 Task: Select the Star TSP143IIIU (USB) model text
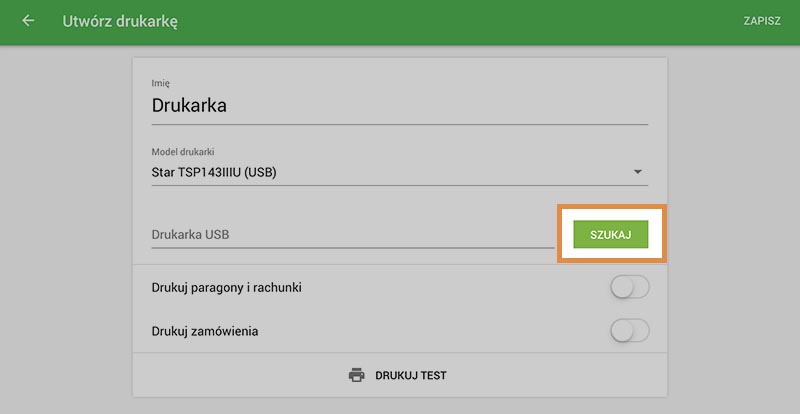point(214,173)
